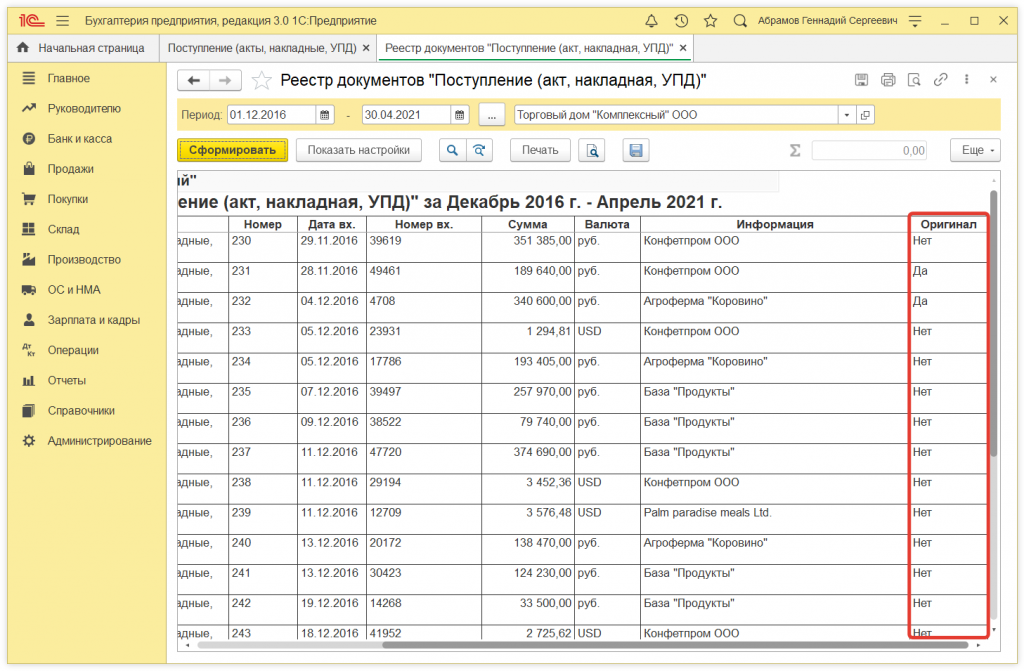Go back using the left arrow button

pos(194,81)
